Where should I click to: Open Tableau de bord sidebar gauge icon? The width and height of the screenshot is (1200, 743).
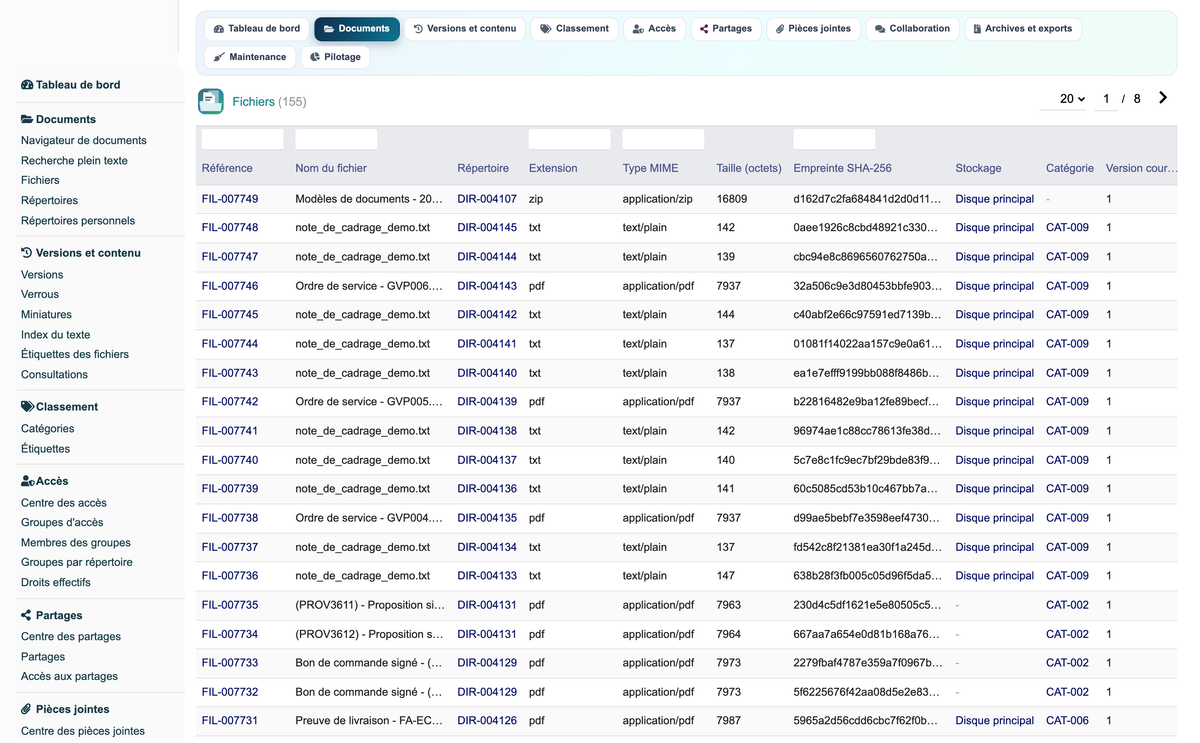(x=27, y=85)
